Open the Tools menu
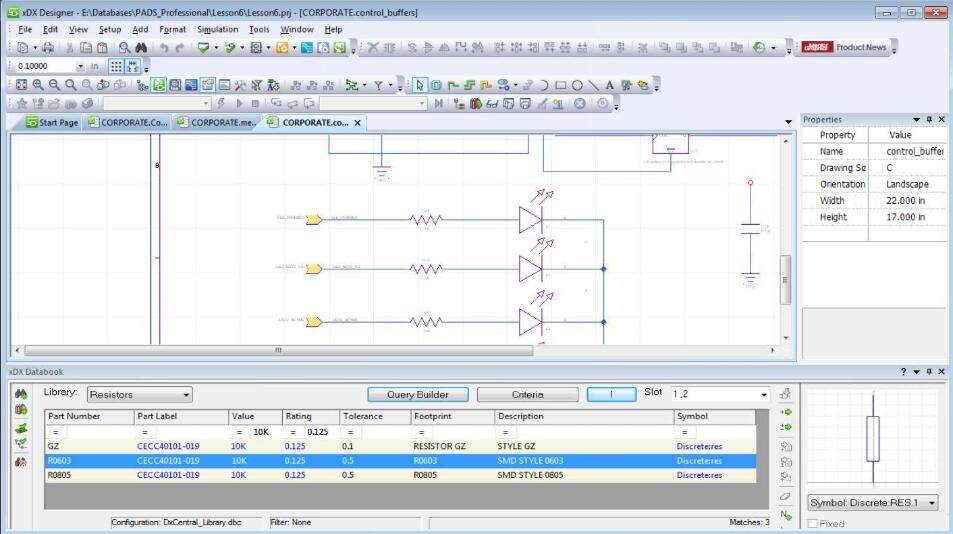The height and width of the screenshot is (534, 953). pyautogui.click(x=259, y=29)
